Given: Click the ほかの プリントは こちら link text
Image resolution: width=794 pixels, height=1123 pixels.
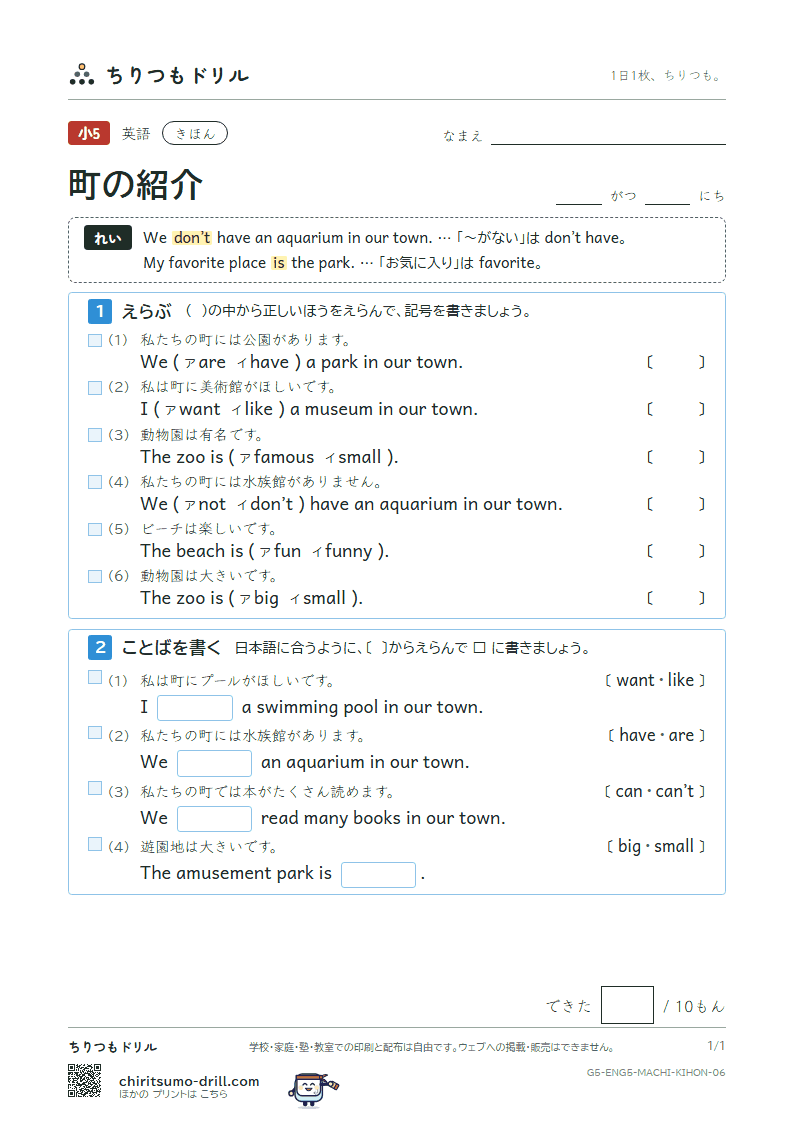Looking at the screenshot, I should [173, 1094].
